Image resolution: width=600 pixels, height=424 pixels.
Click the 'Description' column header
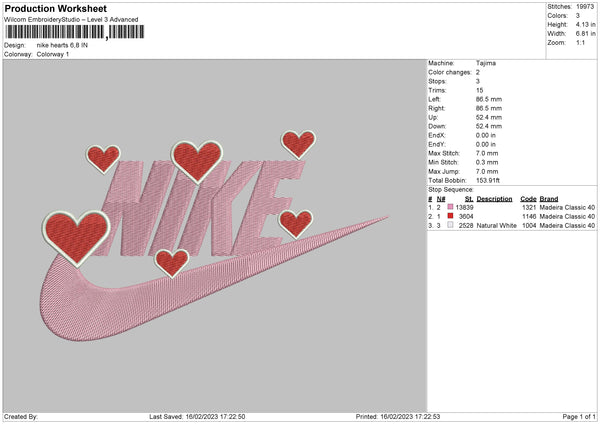tap(494, 199)
